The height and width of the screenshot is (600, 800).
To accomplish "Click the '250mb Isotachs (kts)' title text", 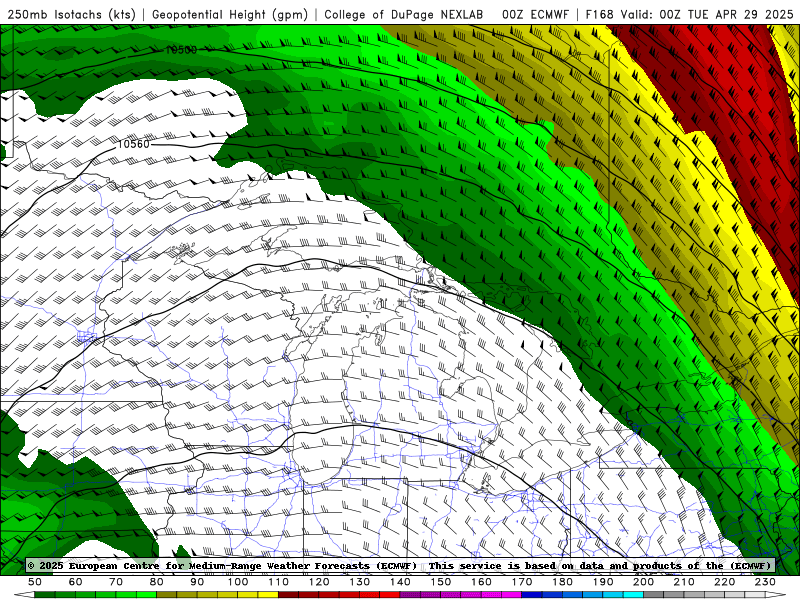I will pyautogui.click(x=71, y=14).
